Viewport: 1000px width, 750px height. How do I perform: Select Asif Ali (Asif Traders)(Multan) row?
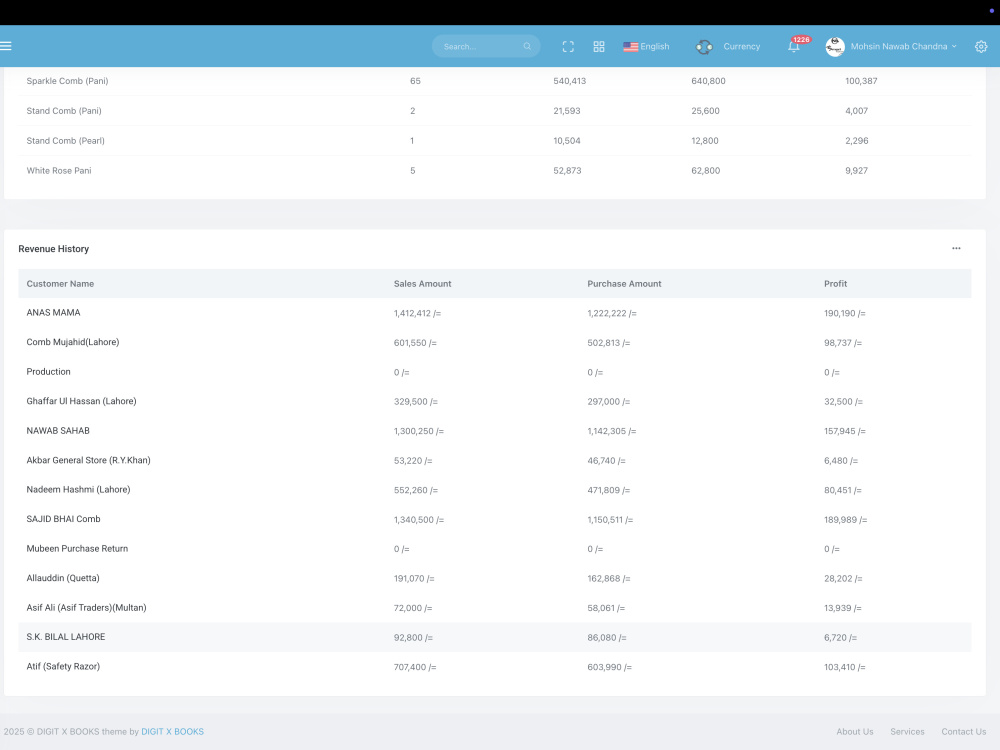494,608
